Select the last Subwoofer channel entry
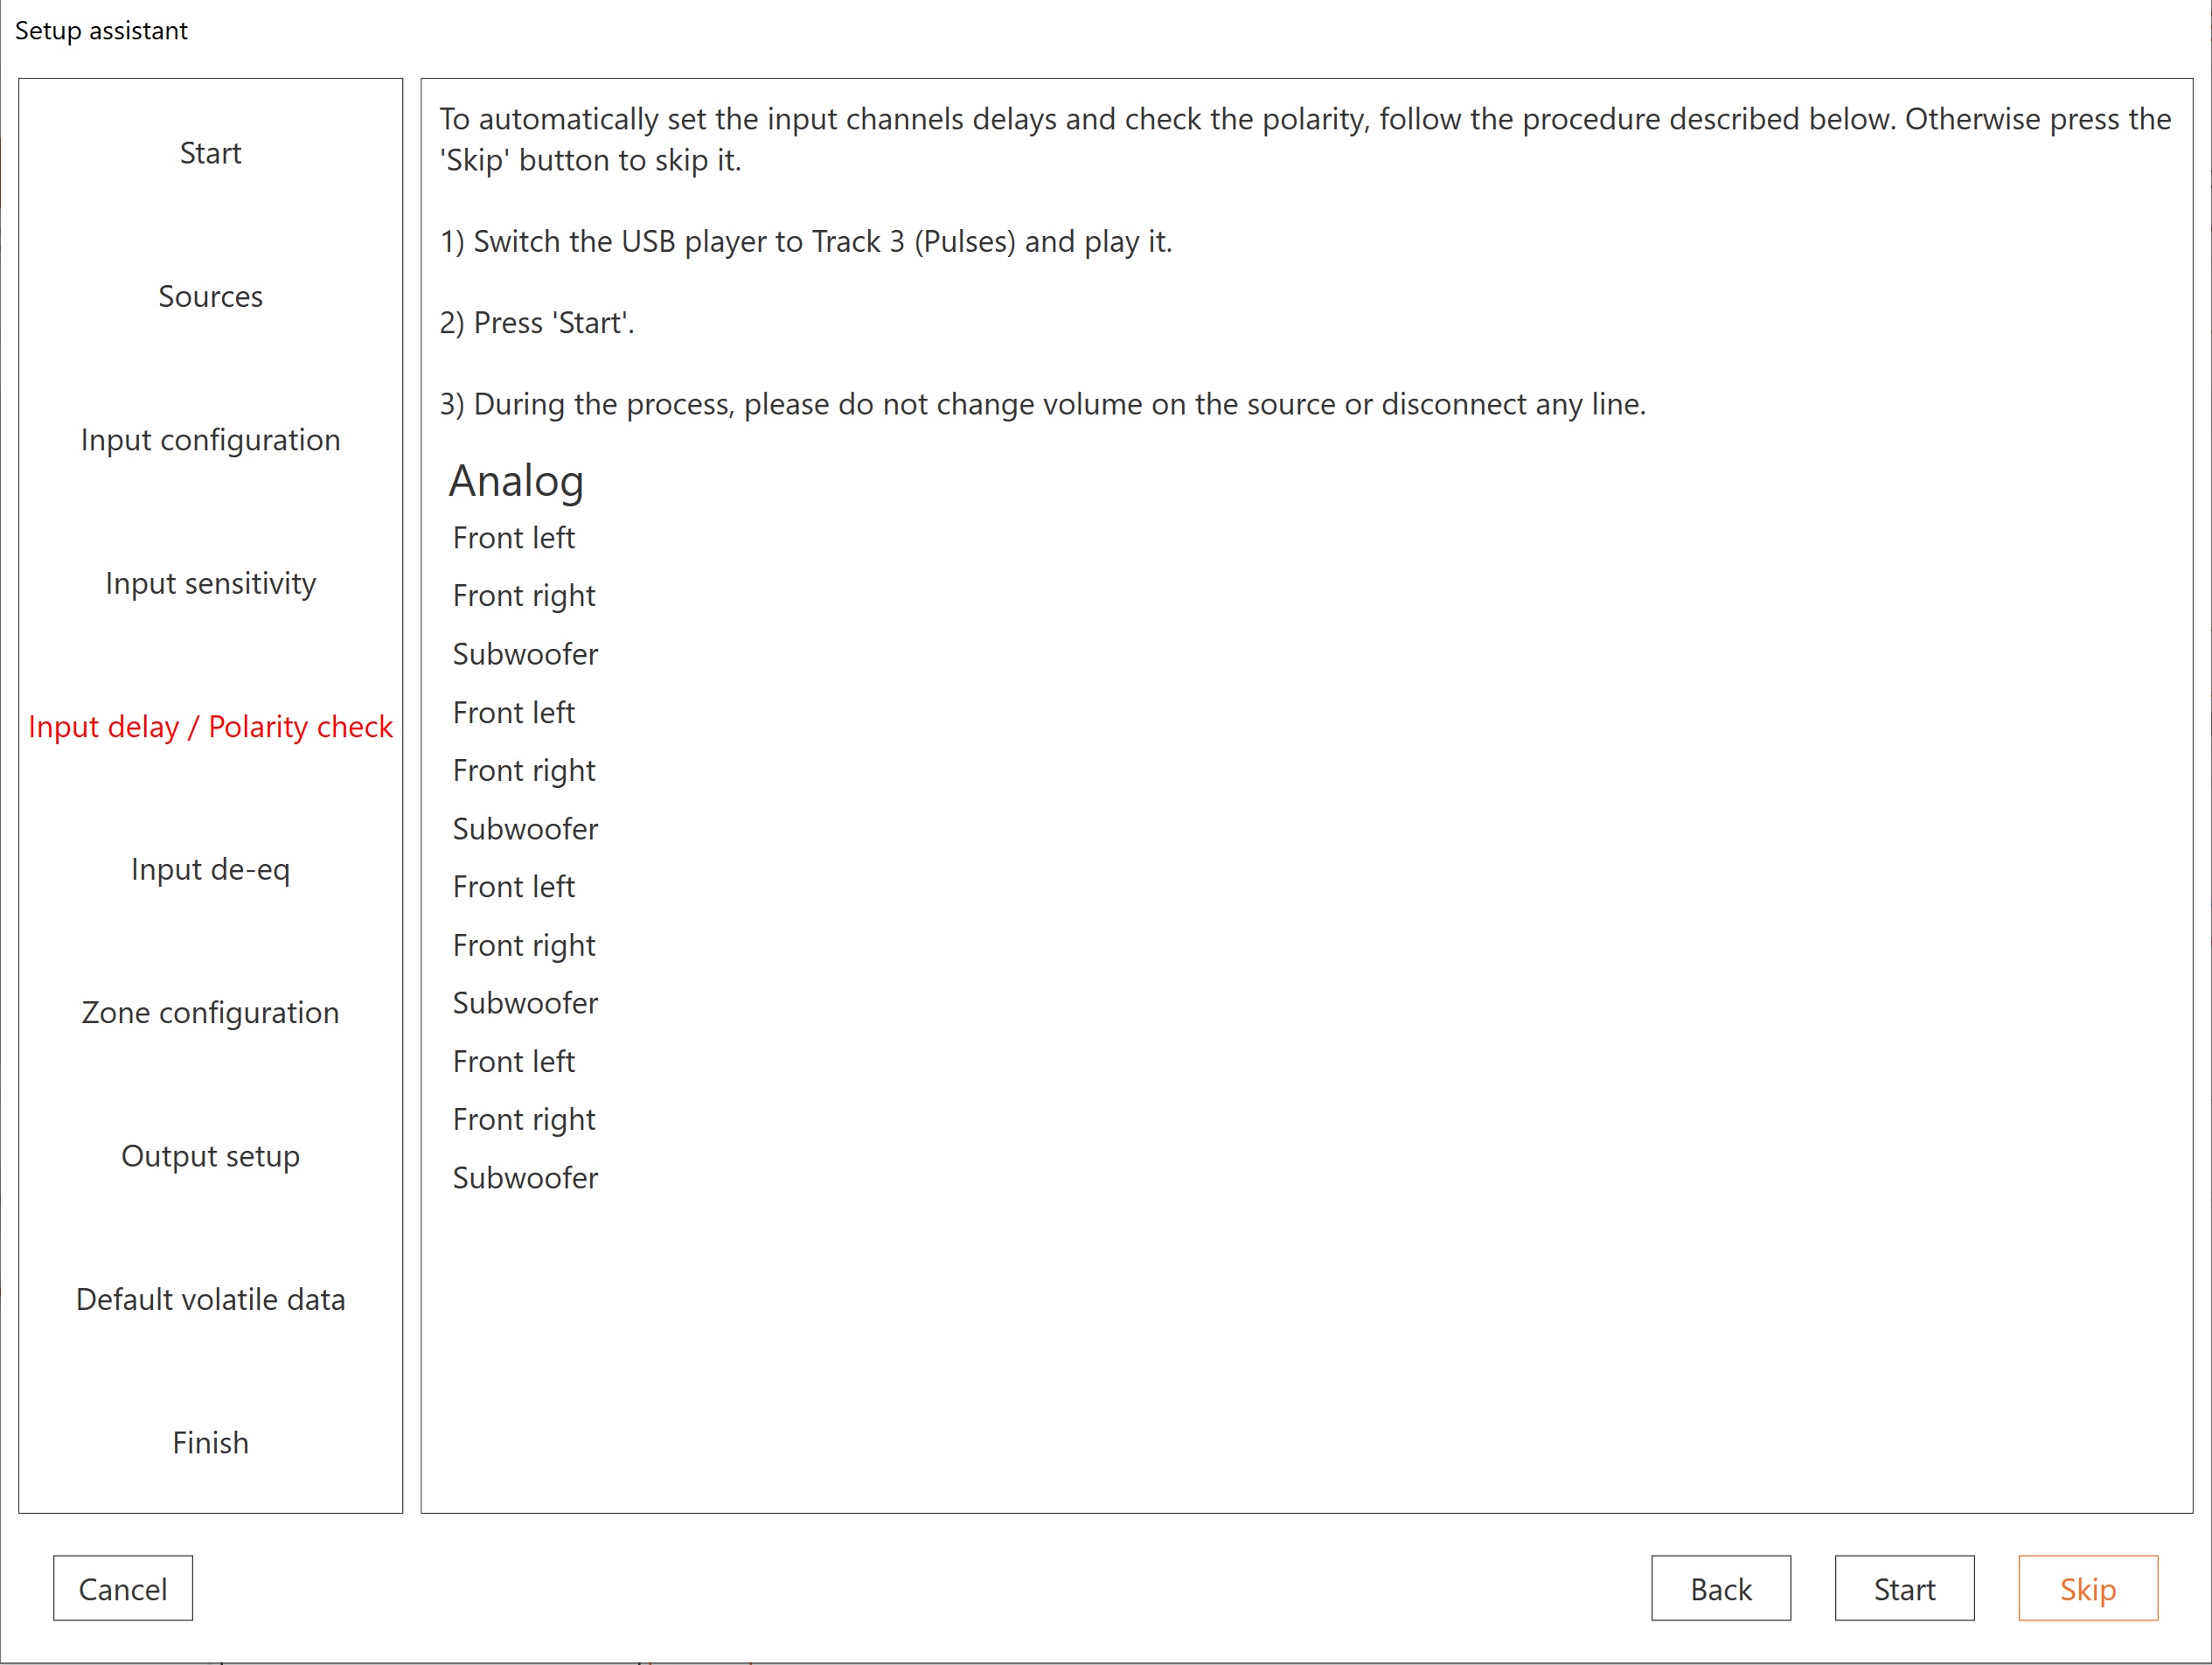Viewport: 2212px width, 1665px height. pos(525,1177)
